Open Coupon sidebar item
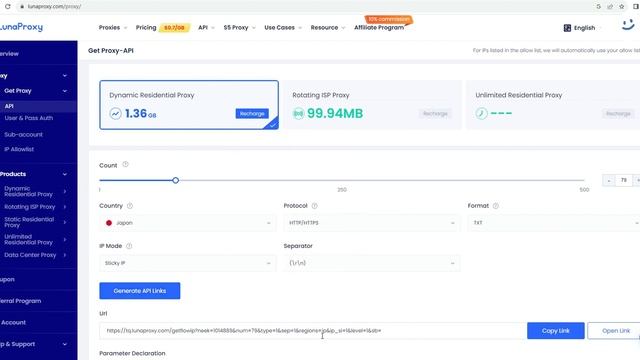640x360 pixels. (7, 279)
